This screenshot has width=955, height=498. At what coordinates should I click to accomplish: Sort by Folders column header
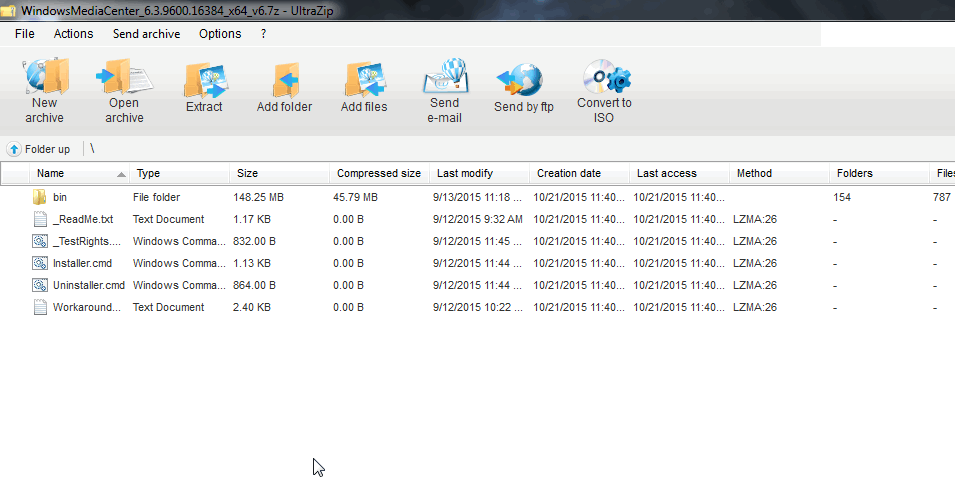(x=855, y=174)
